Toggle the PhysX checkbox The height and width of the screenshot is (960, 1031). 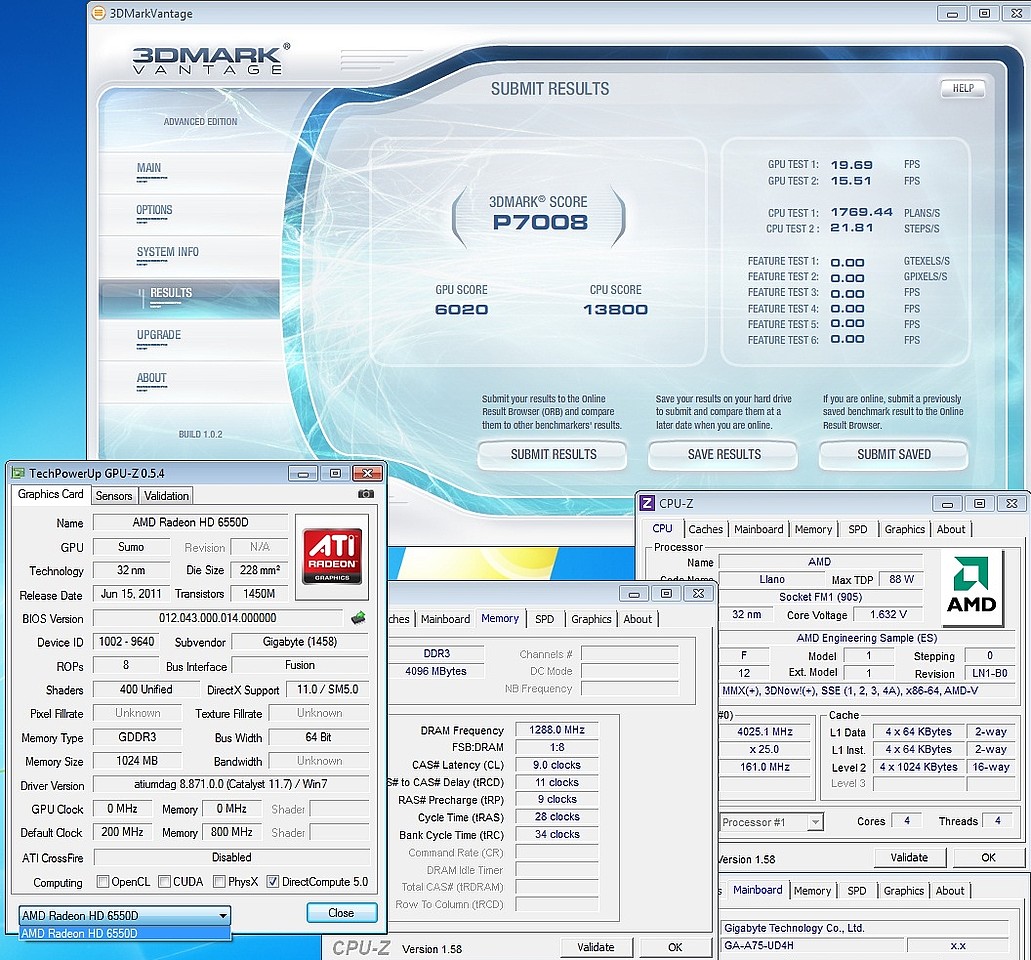click(220, 882)
